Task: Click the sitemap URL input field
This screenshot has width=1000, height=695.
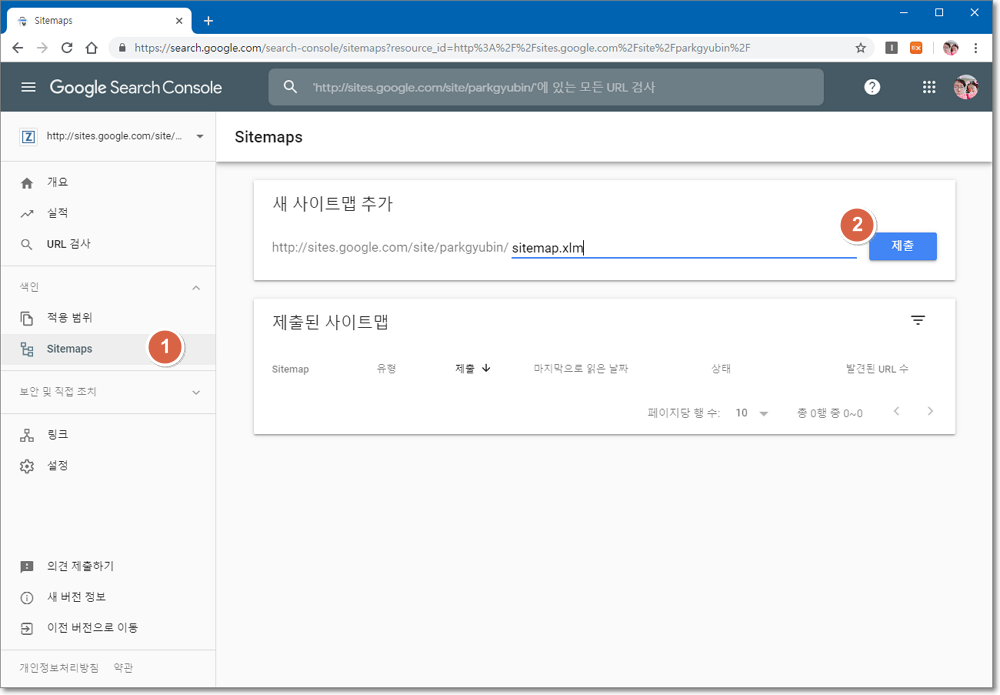Action: coord(682,248)
